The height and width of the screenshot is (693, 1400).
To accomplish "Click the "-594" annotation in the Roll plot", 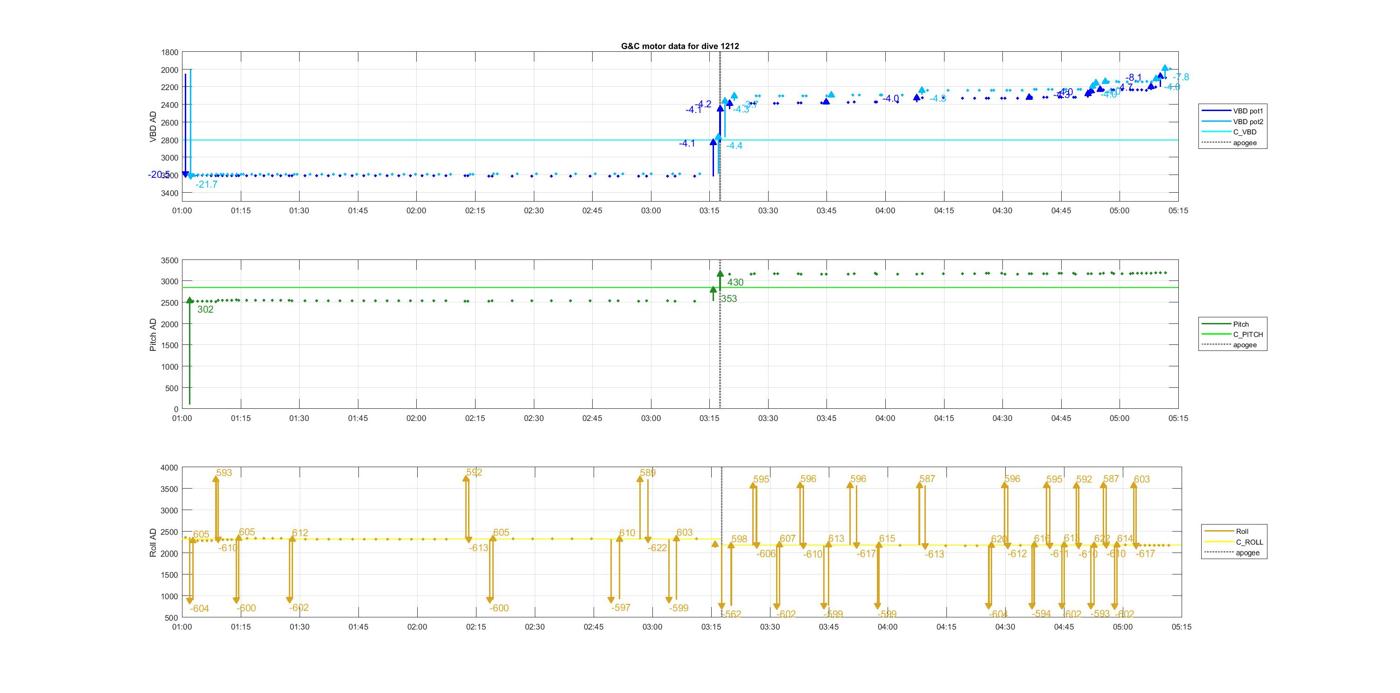I will pos(1041,614).
